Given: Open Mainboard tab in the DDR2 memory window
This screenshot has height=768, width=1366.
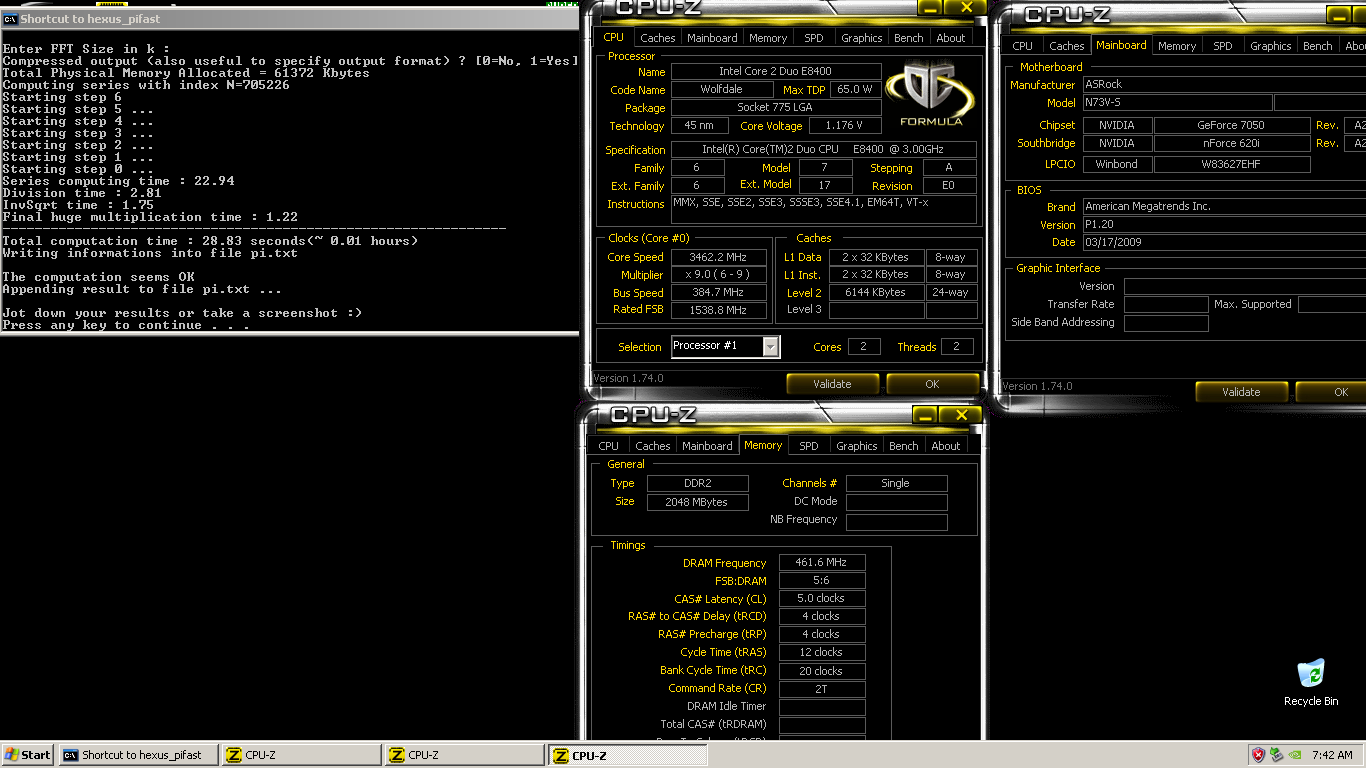Looking at the screenshot, I should tap(707, 446).
